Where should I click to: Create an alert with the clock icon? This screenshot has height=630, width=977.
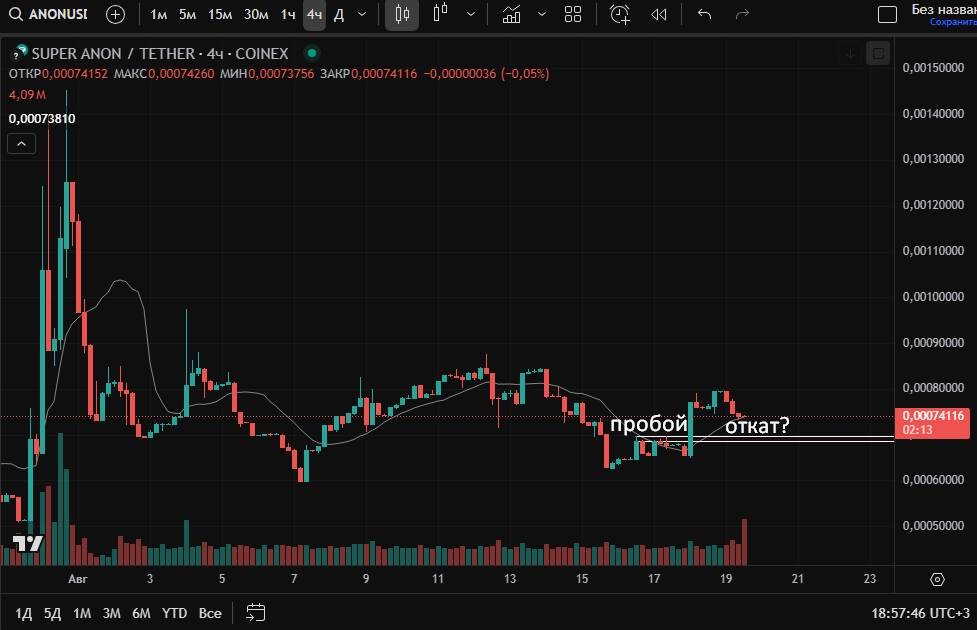click(x=620, y=14)
